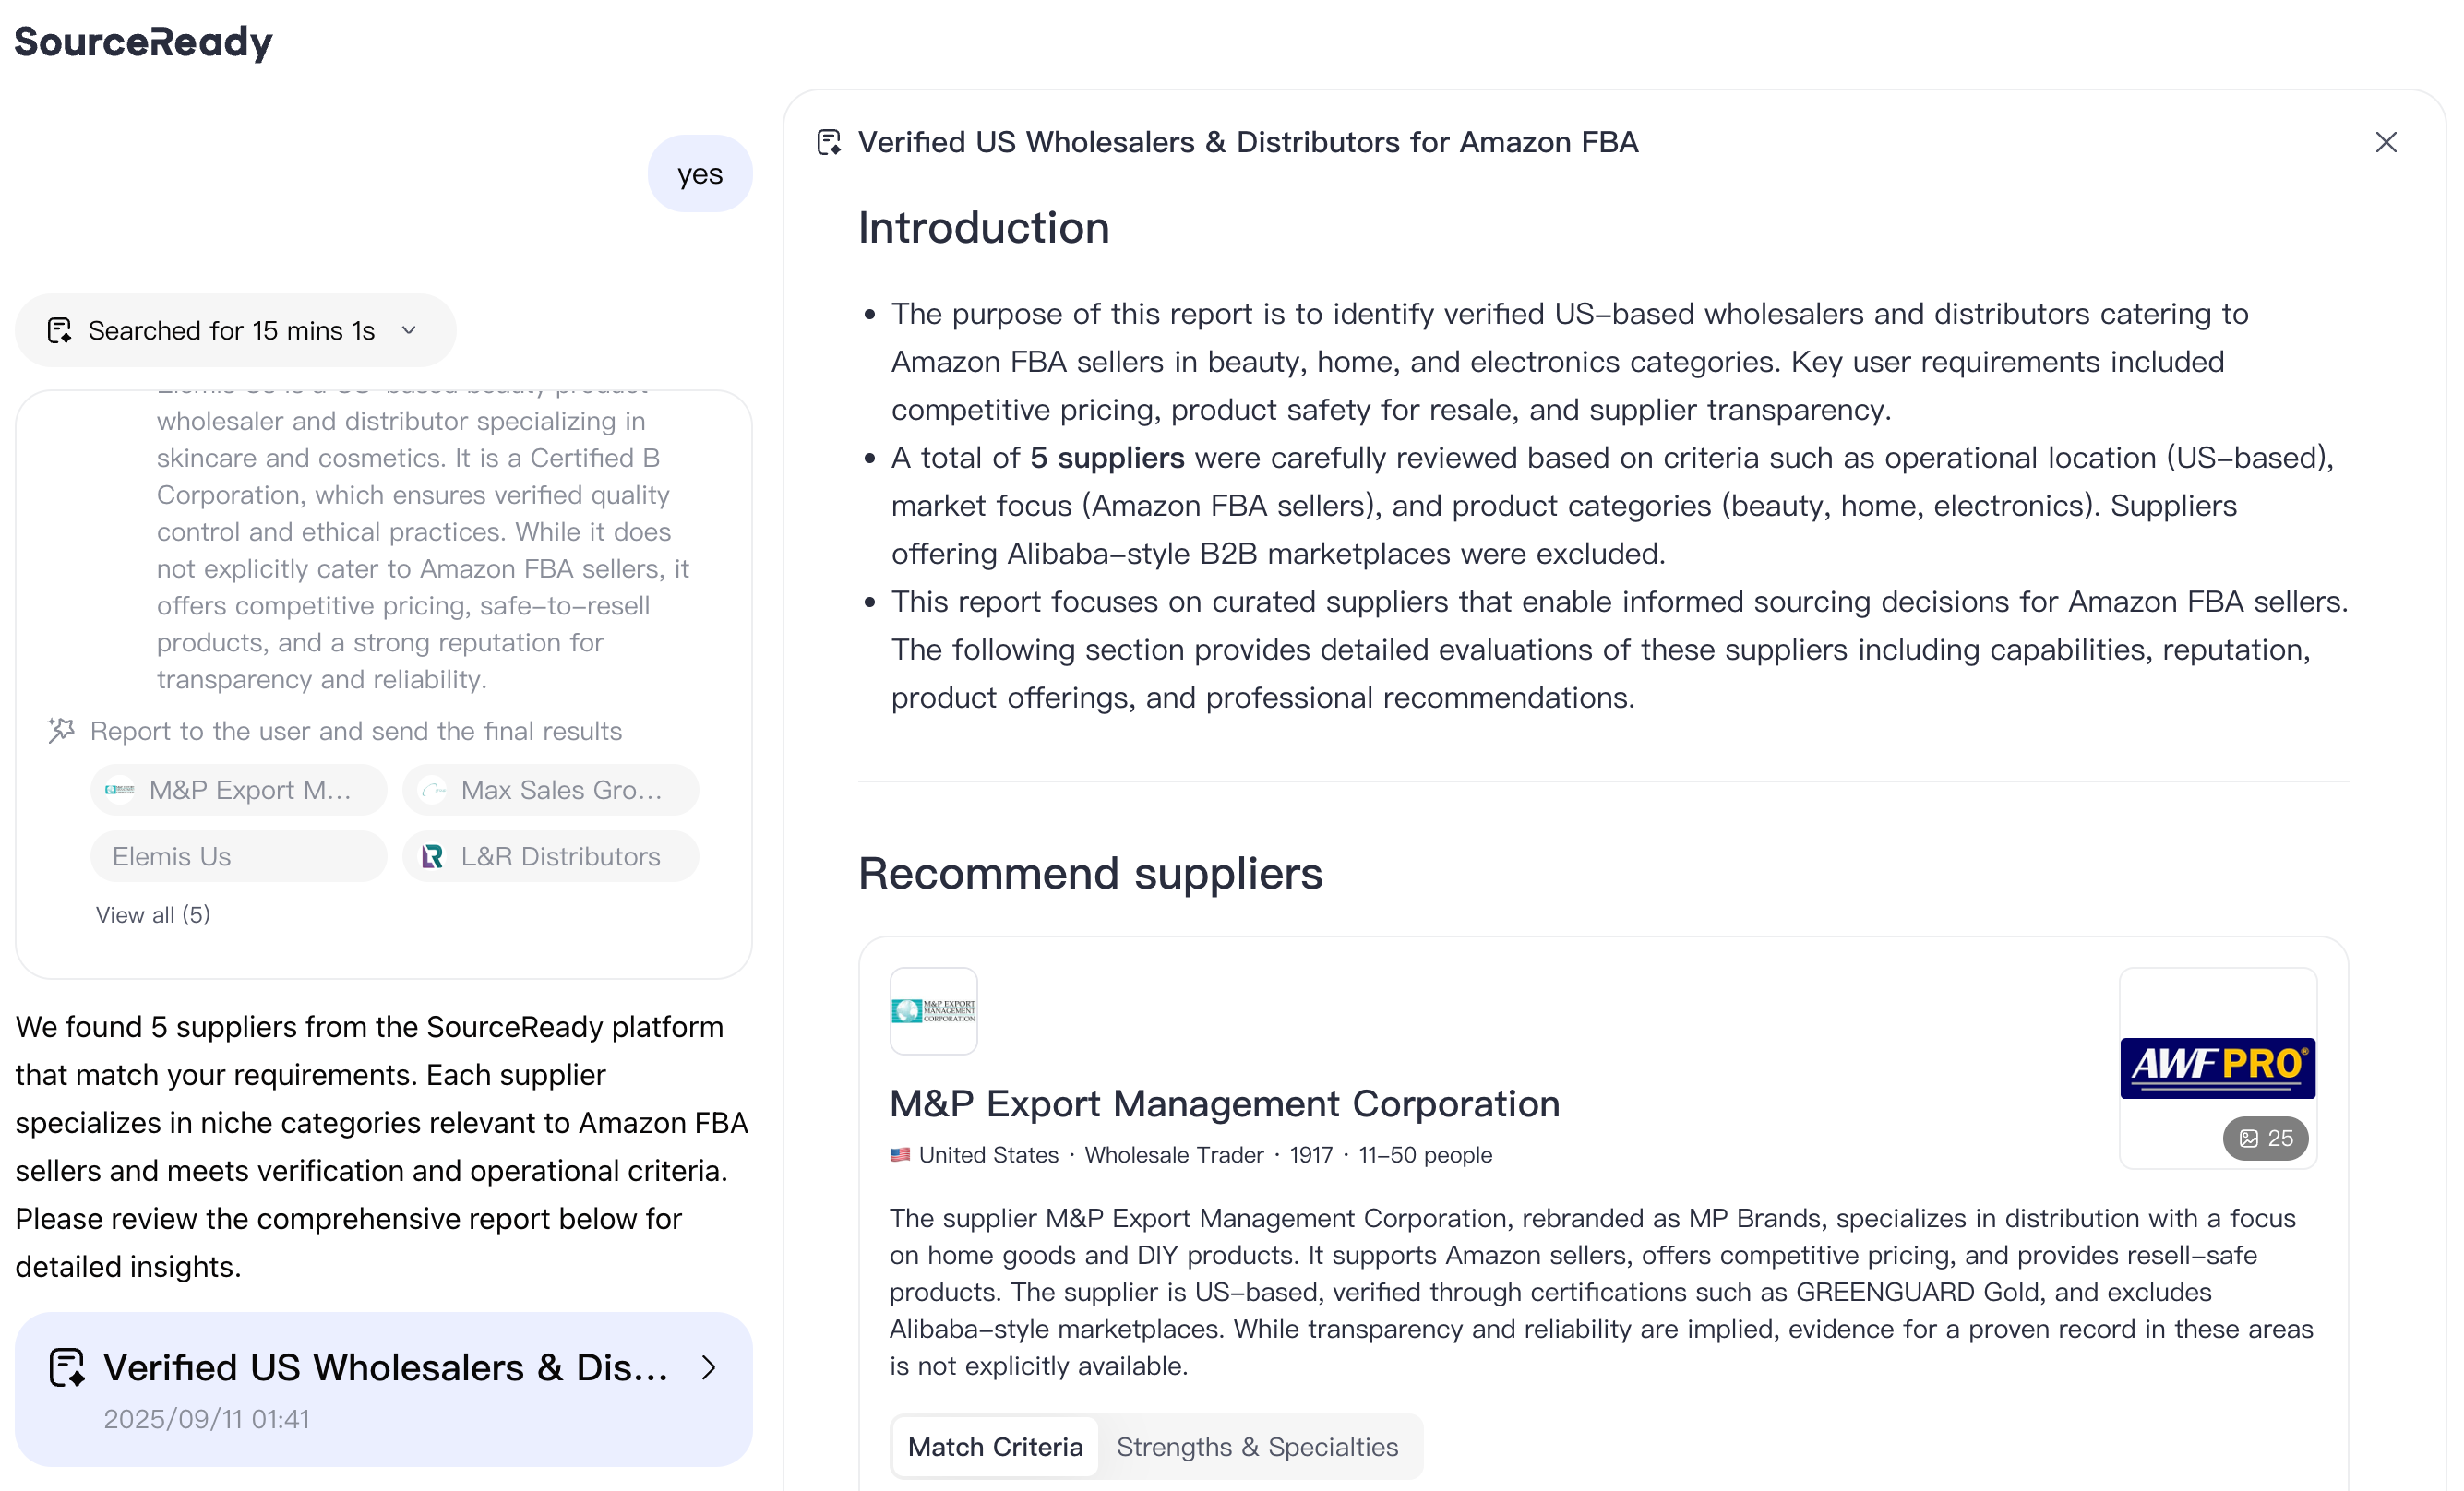Click the report icon in the report card
Image resolution: width=2464 pixels, height=1491 pixels.
[x=67, y=1367]
